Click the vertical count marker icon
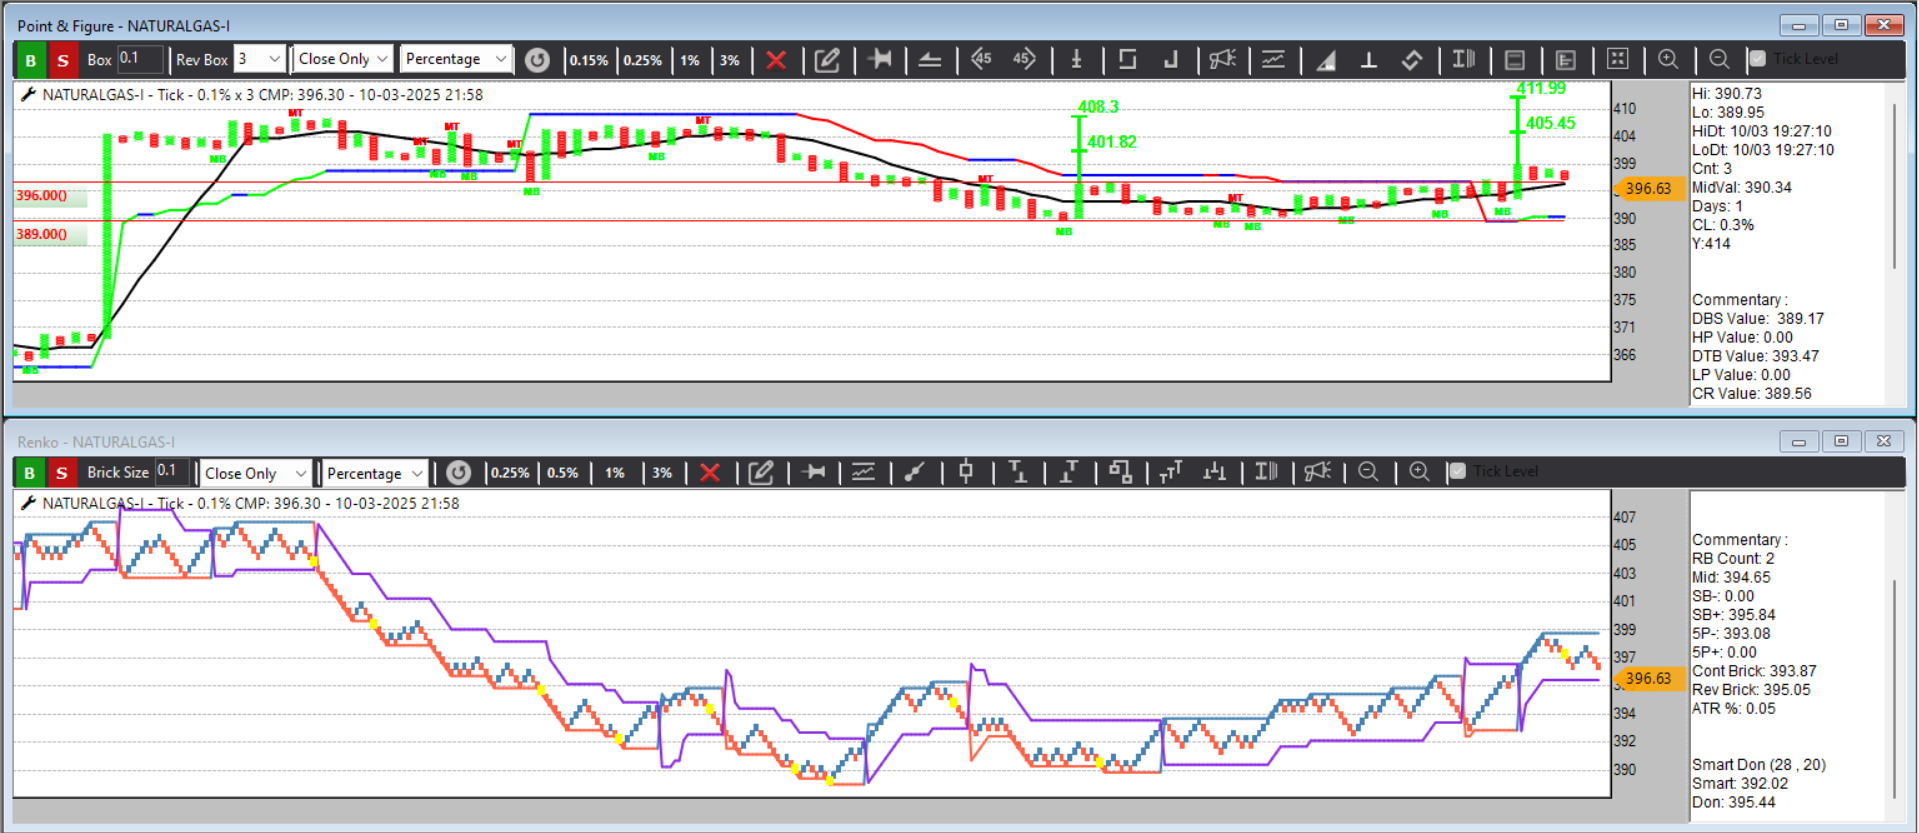Image resolution: width=1919 pixels, height=833 pixels. [x=1077, y=59]
